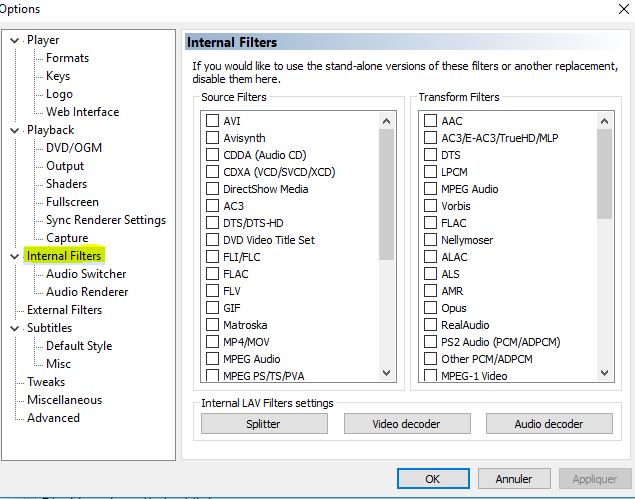Click the Video decoder button
Image resolution: width=635 pixels, height=499 pixels.
click(x=406, y=424)
